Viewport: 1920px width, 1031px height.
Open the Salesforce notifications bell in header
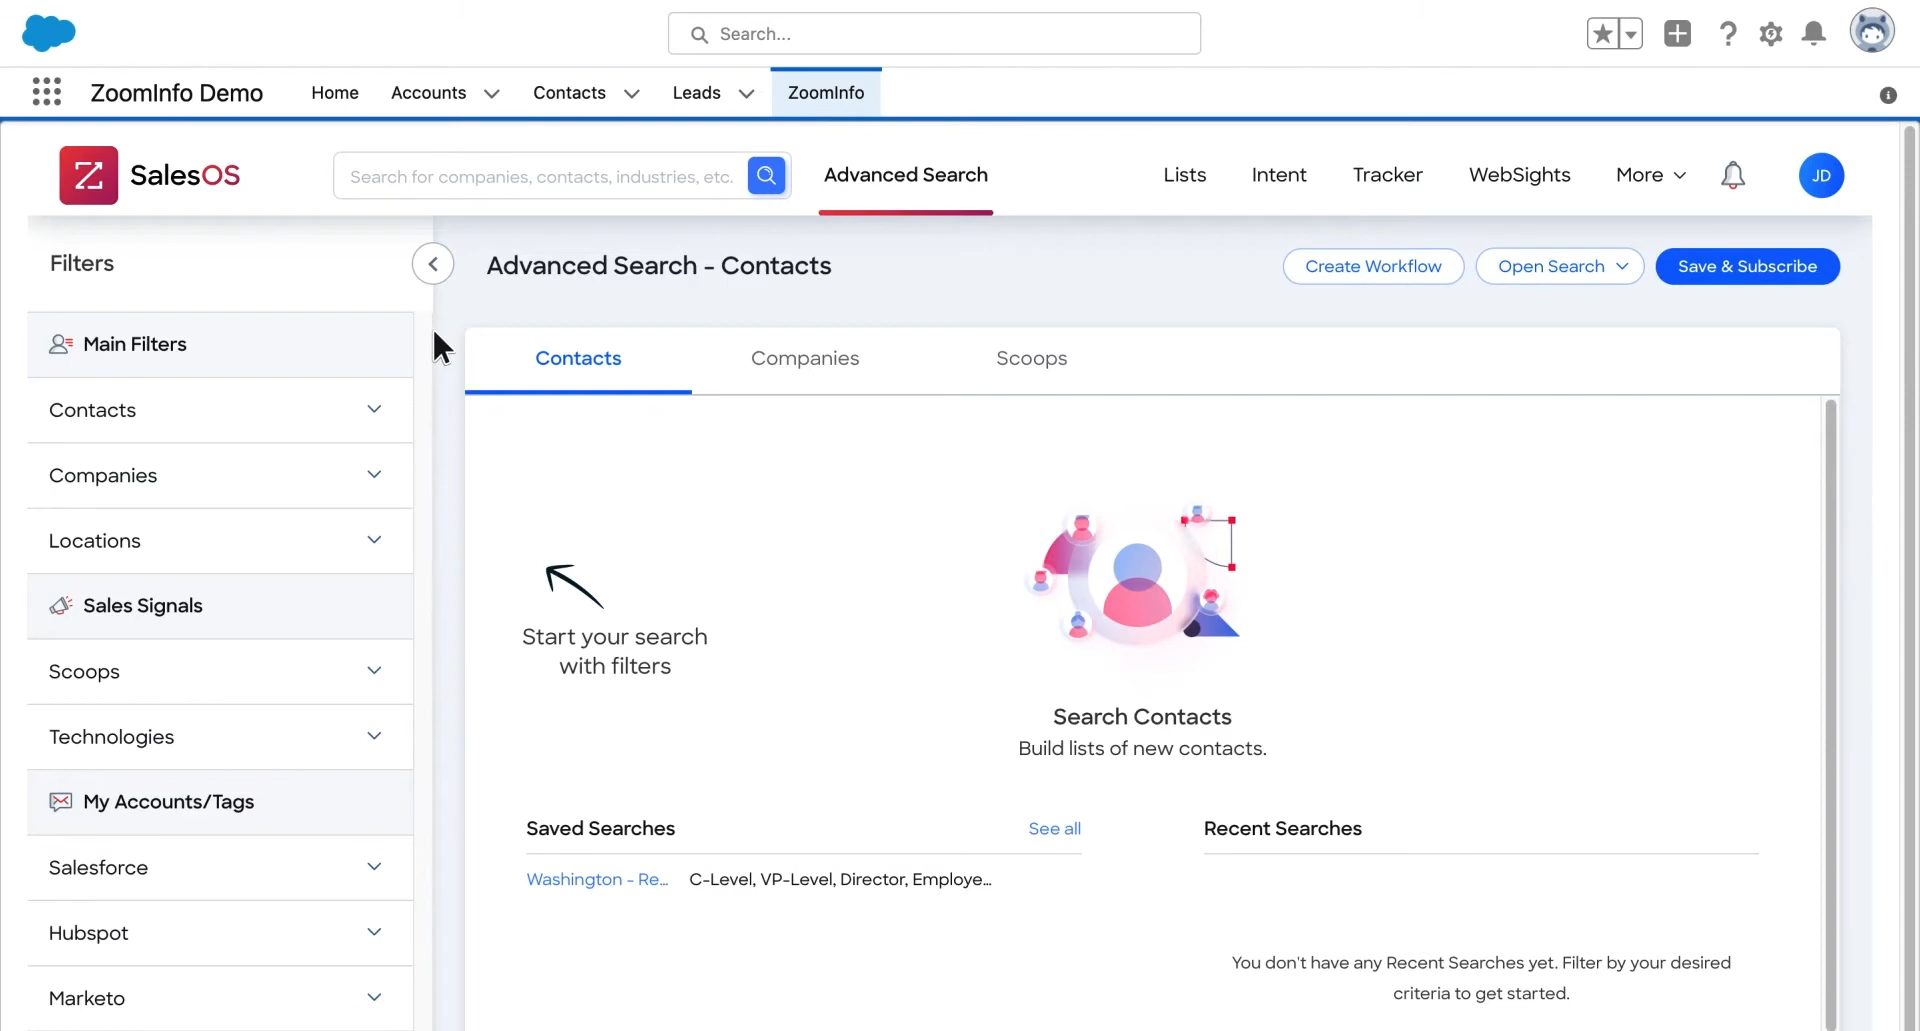(x=1814, y=34)
